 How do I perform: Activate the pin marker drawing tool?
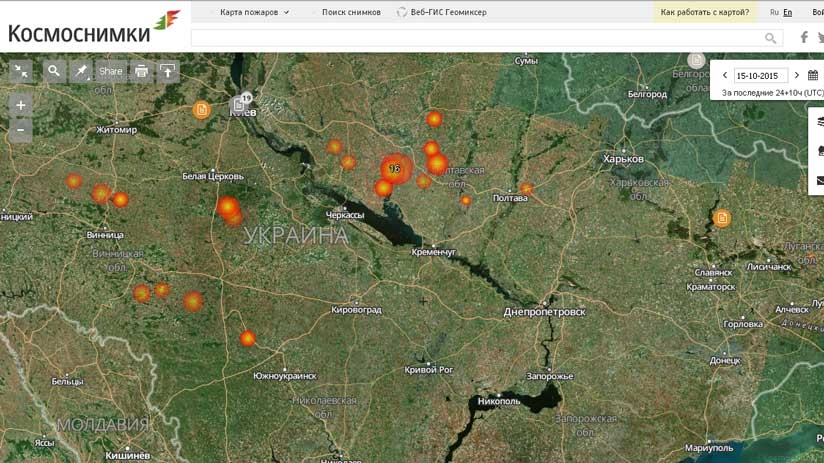tap(81, 71)
